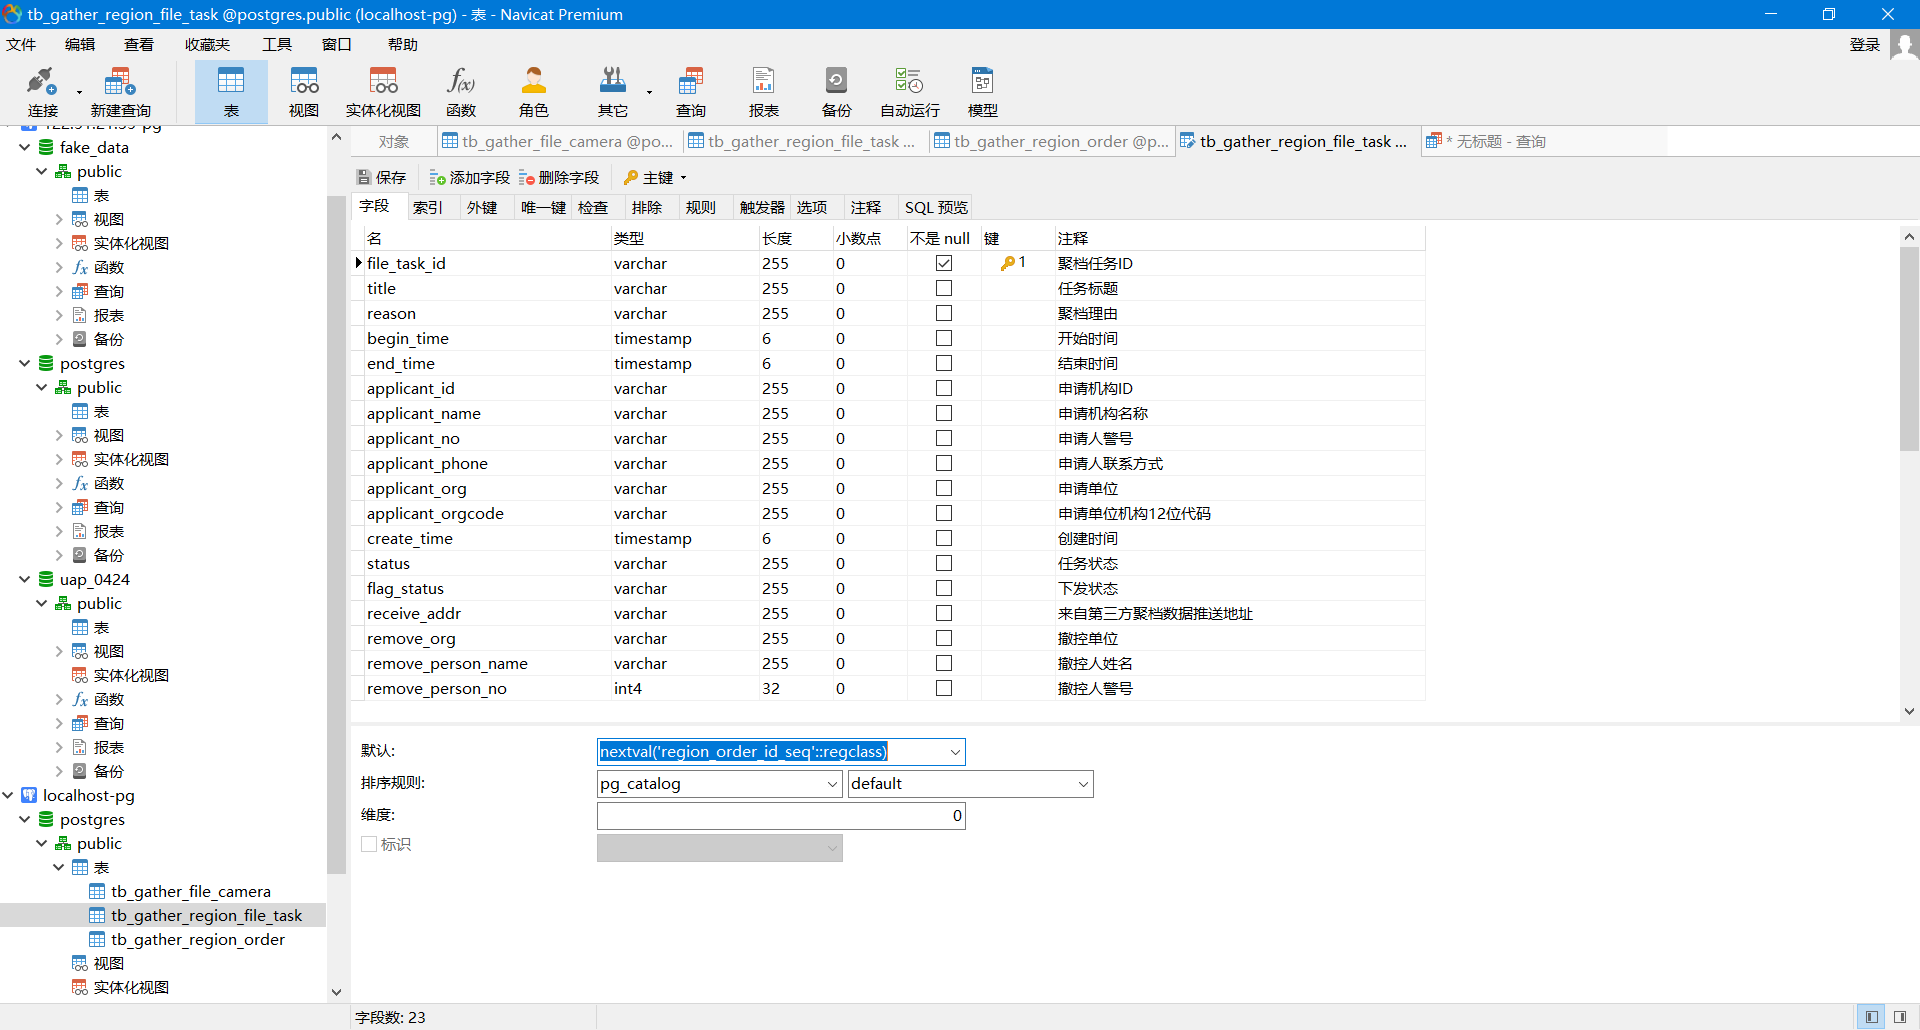1920x1030 pixels.
Task: Uncheck 不是 null on file_task_id row
Action: (943, 262)
